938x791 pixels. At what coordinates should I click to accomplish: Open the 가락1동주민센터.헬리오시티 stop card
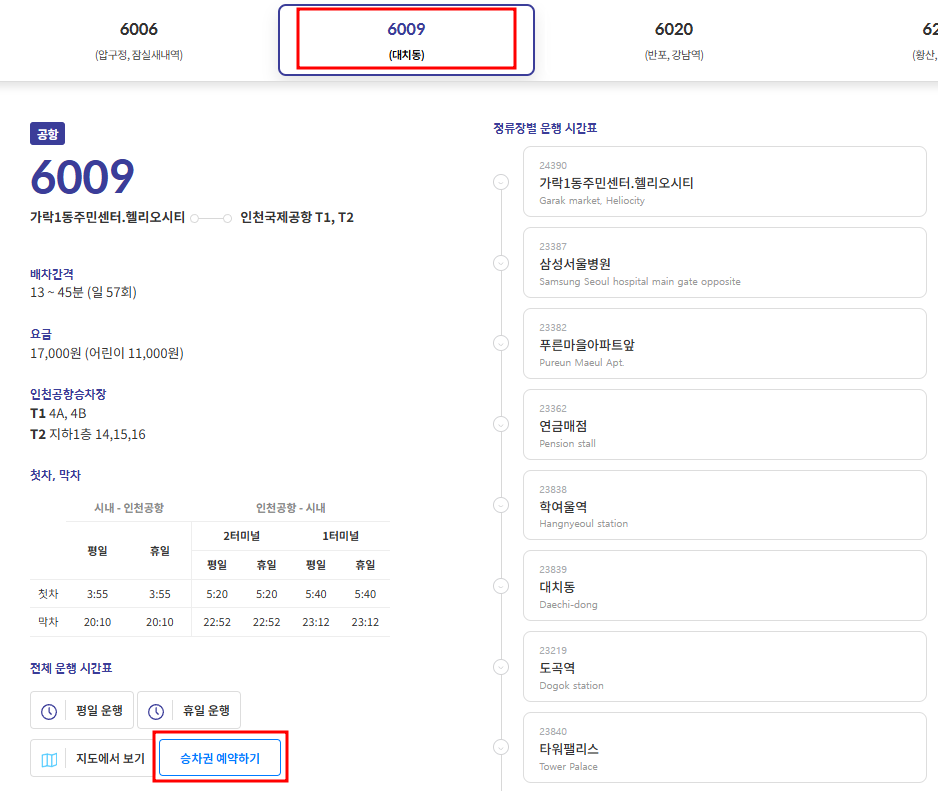coord(724,182)
